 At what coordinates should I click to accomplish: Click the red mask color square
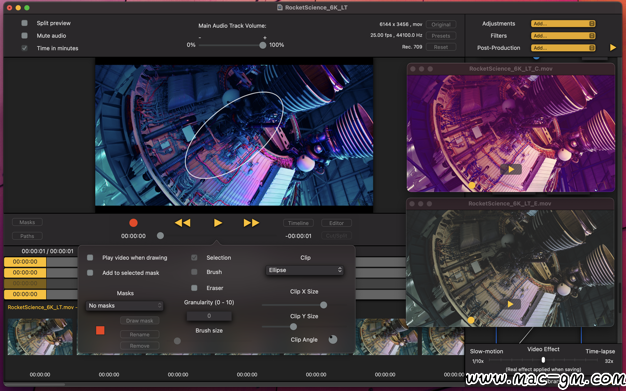point(100,330)
